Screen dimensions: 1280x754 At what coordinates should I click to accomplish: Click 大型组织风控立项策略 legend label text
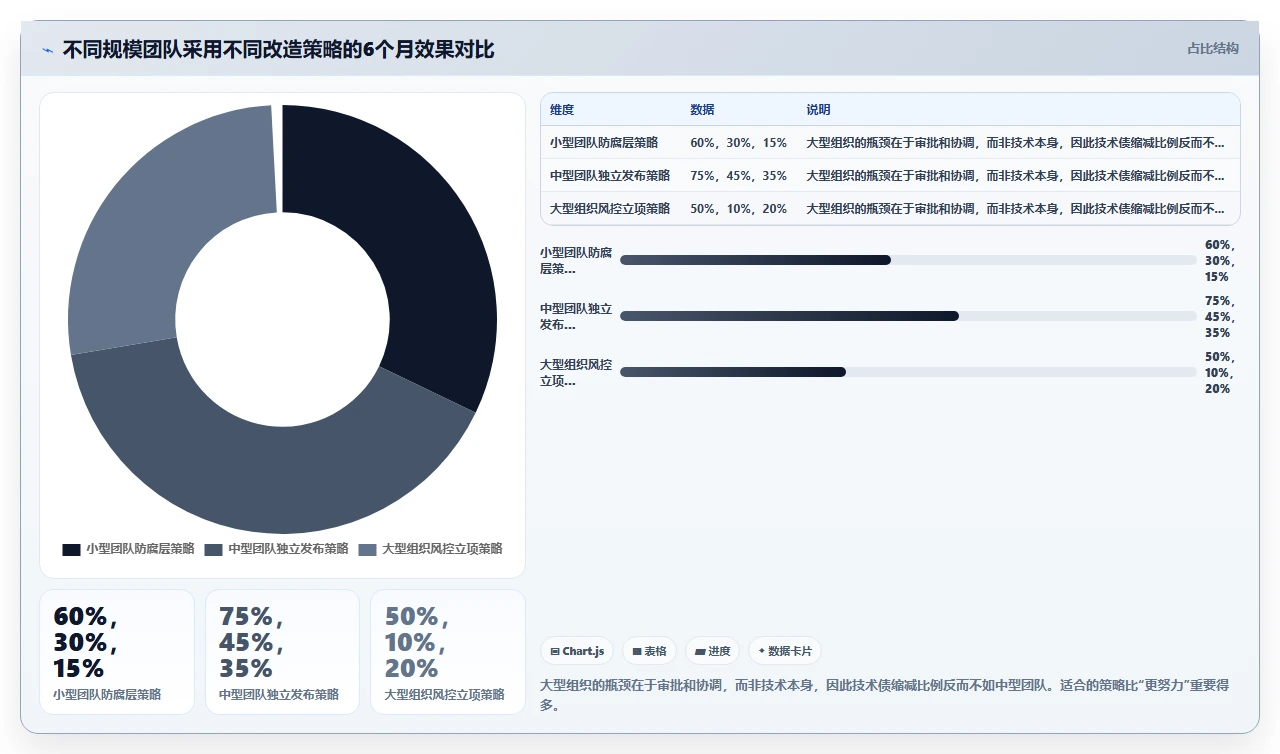(x=442, y=549)
